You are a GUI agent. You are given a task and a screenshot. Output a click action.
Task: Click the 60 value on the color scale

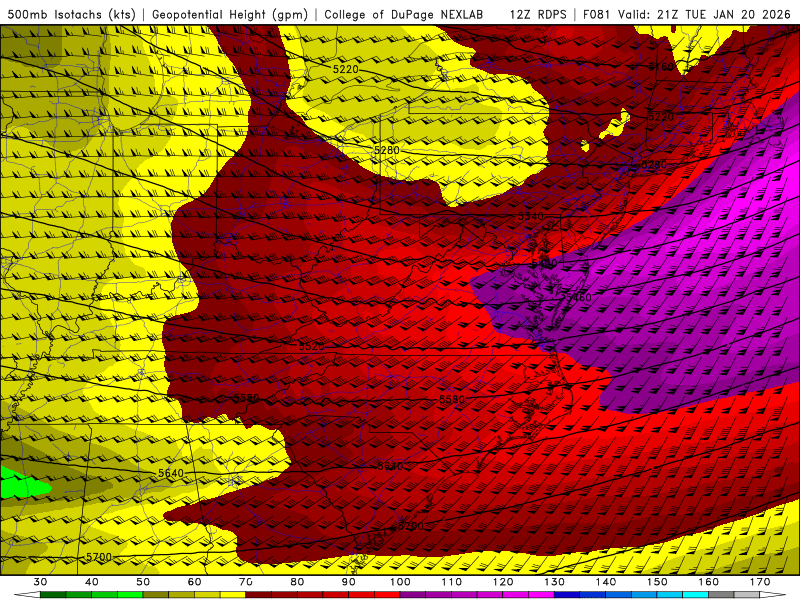[194, 582]
